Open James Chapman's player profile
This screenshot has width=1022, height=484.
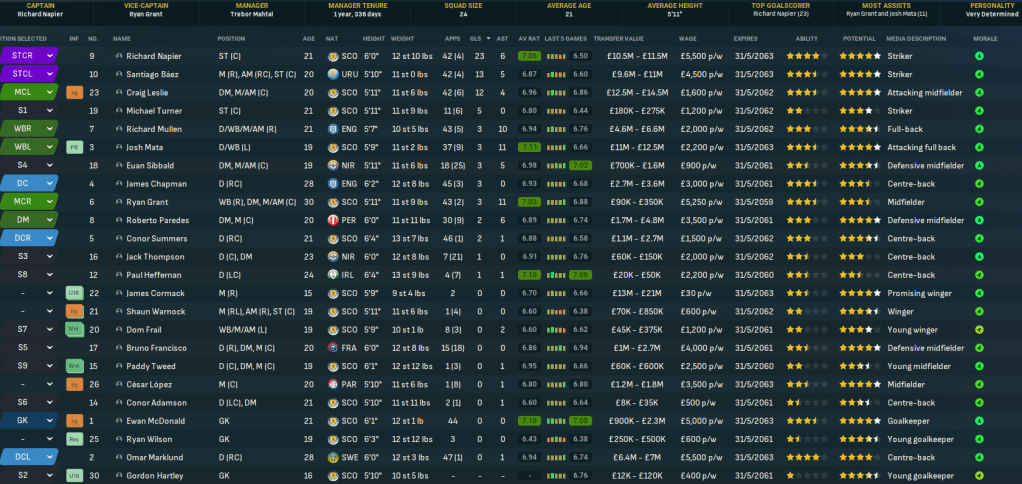click(155, 184)
